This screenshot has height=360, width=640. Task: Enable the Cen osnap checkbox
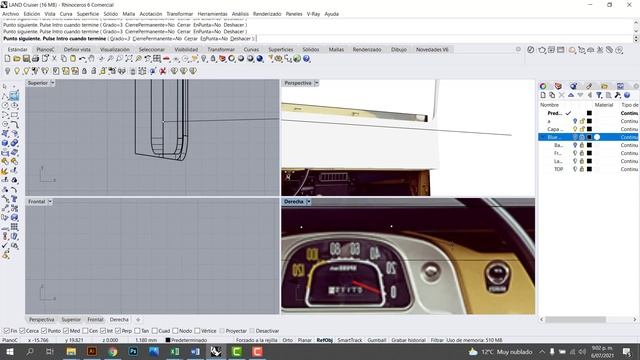pos(85,331)
